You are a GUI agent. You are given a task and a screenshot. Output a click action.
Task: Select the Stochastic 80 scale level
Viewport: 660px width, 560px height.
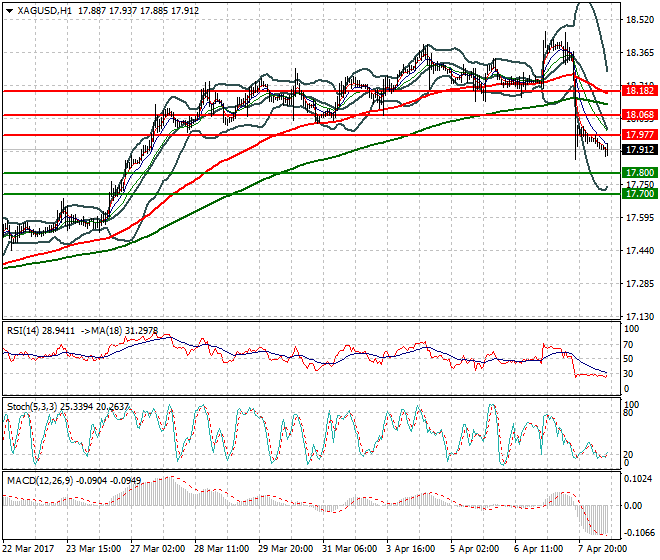pos(628,413)
